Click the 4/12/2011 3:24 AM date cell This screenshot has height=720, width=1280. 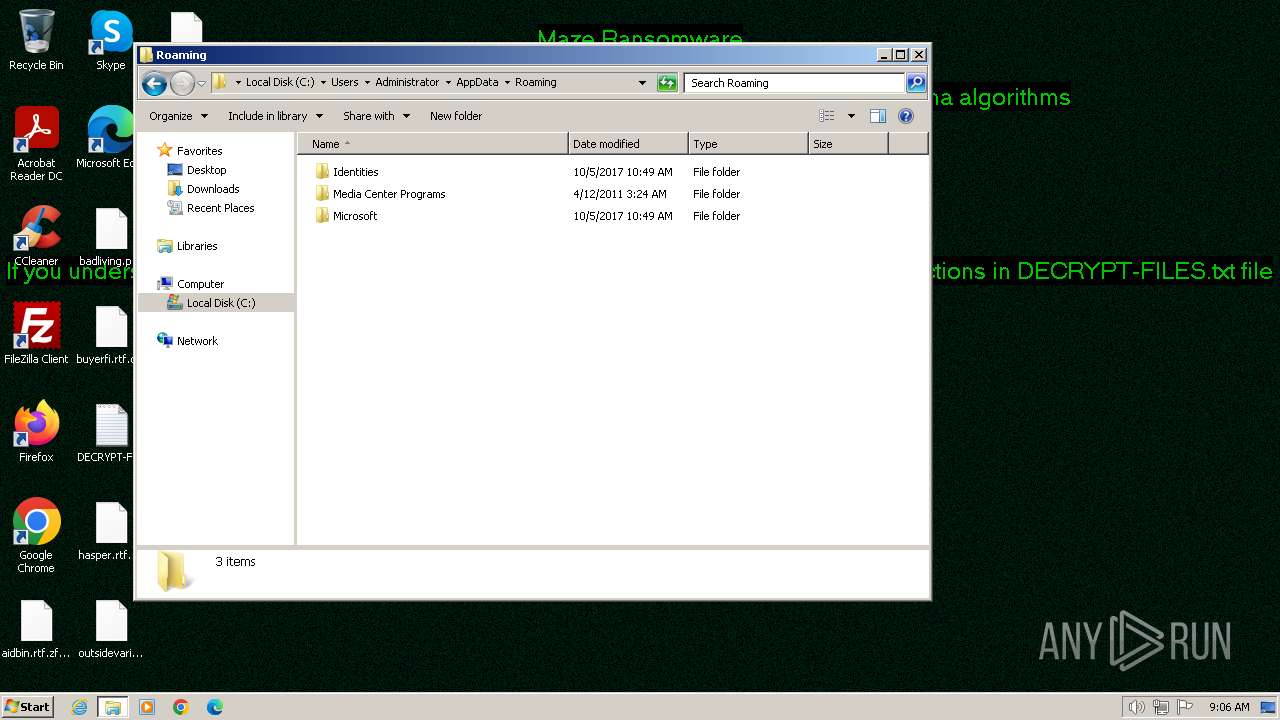point(620,194)
